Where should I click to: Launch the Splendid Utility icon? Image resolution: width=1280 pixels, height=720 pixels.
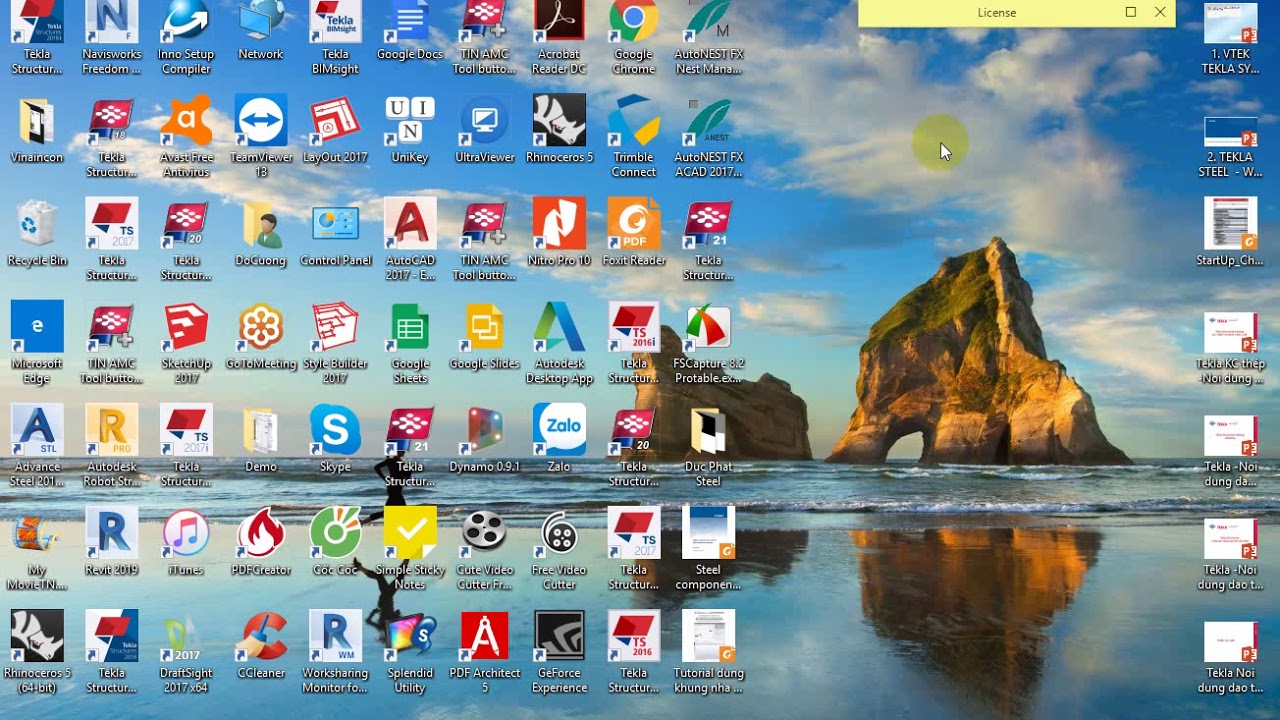click(410, 652)
